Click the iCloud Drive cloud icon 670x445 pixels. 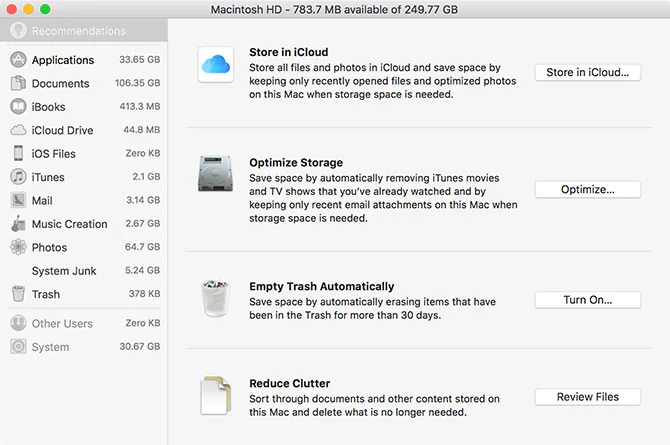pos(18,130)
